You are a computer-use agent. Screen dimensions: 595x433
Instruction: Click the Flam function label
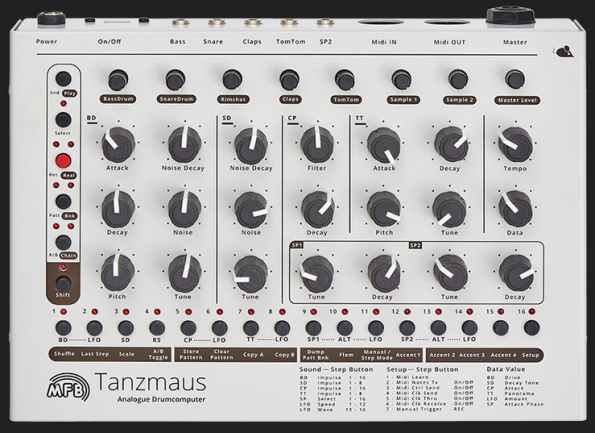(346, 355)
